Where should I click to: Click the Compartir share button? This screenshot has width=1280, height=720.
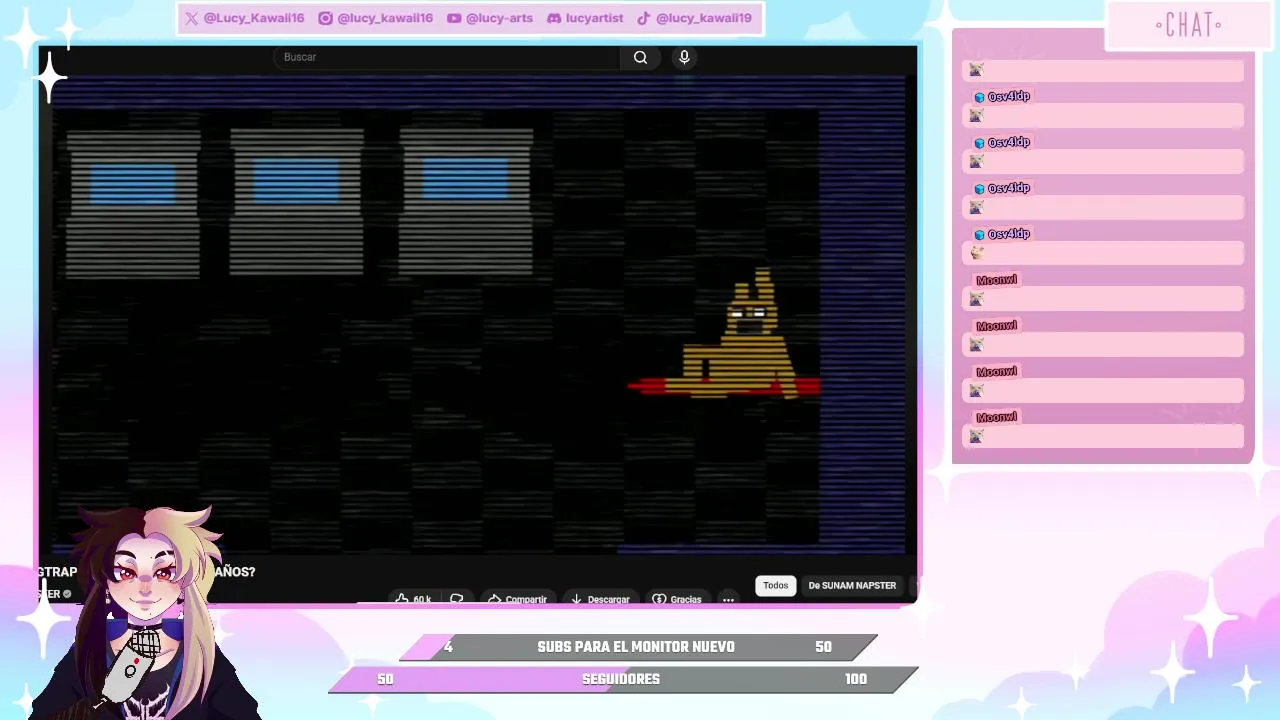coord(517,599)
